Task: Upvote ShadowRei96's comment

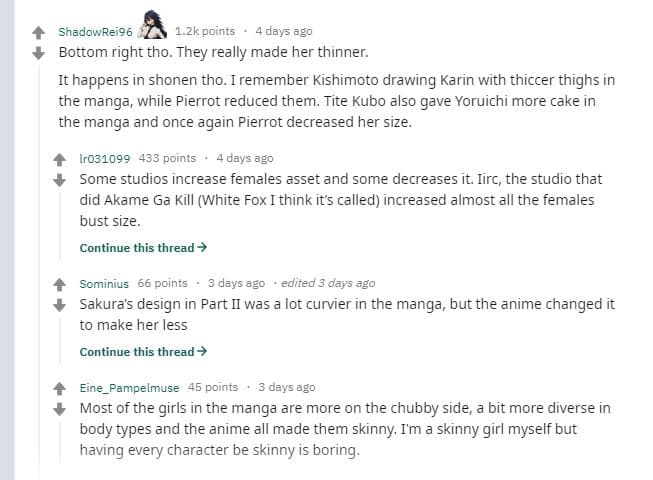Action: click(x=38, y=33)
